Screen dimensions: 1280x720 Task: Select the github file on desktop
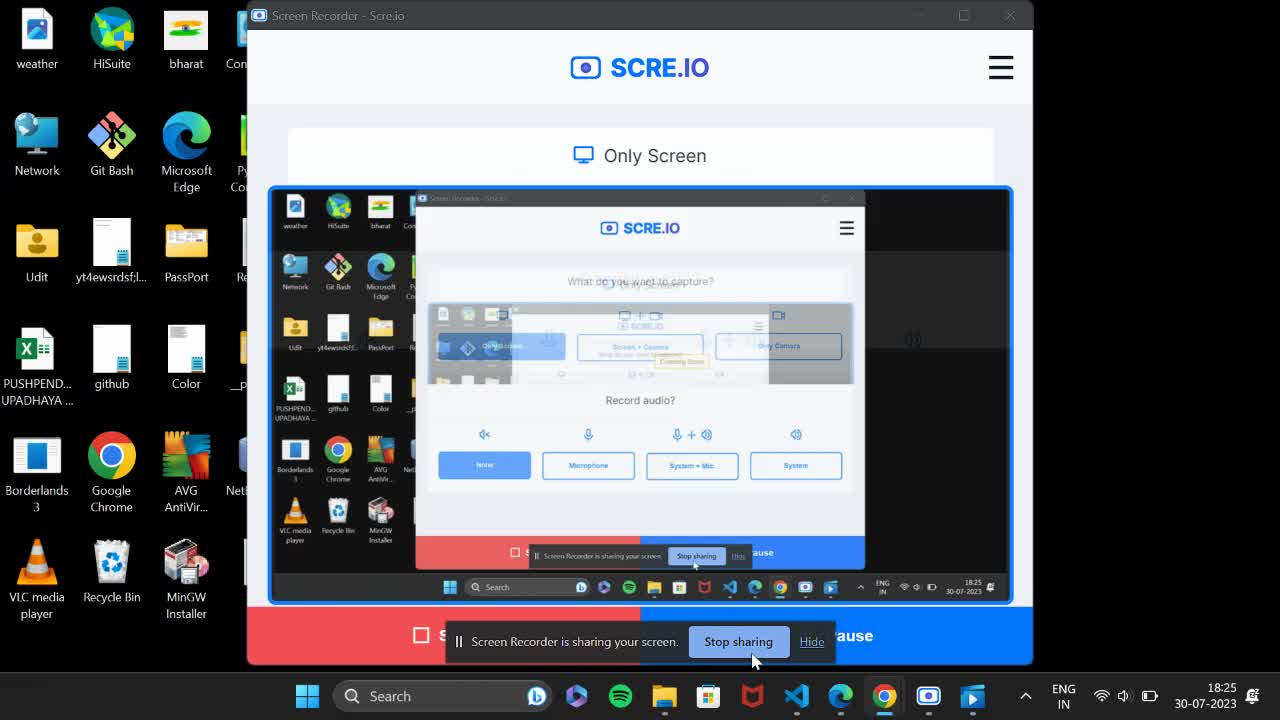pyautogui.click(x=112, y=360)
